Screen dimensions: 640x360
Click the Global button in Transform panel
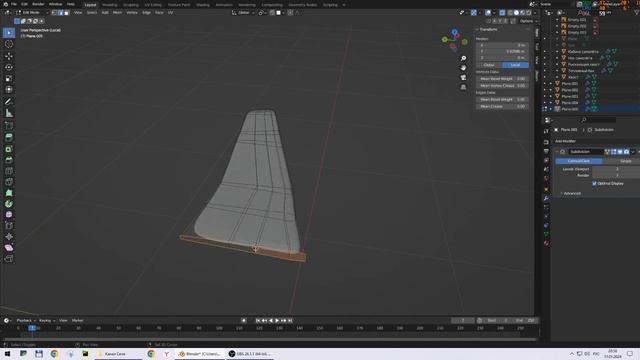pos(489,65)
